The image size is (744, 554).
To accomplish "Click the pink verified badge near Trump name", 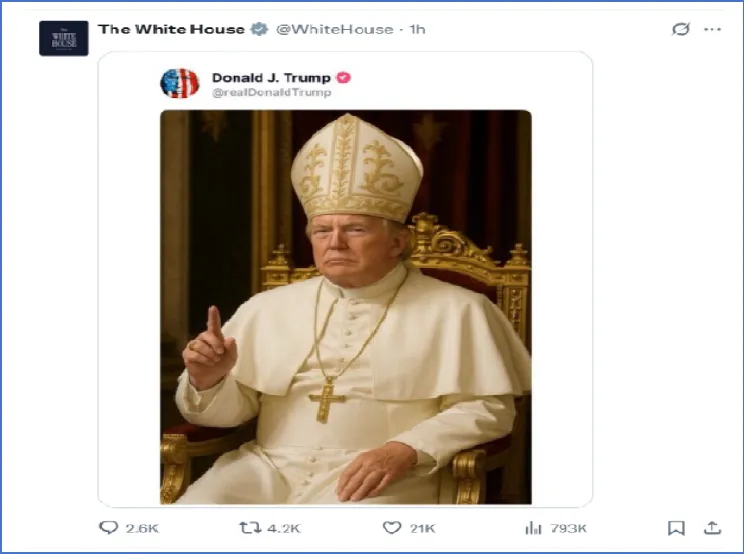I will pyautogui.click(x=344, y=77).
